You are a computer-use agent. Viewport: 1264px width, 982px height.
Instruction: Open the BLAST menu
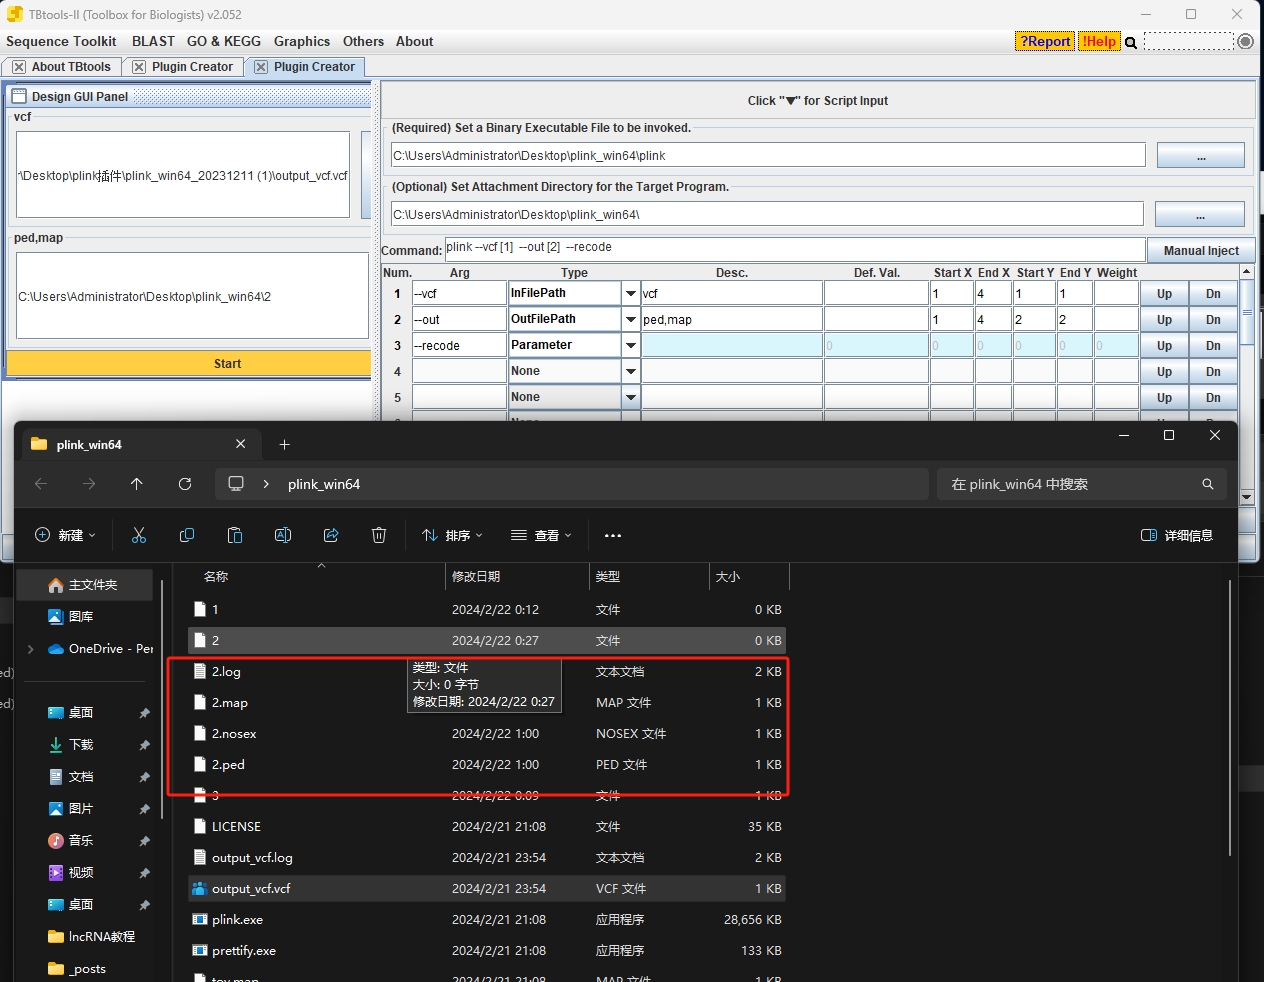pyautogui.click(x=153, y=41)
